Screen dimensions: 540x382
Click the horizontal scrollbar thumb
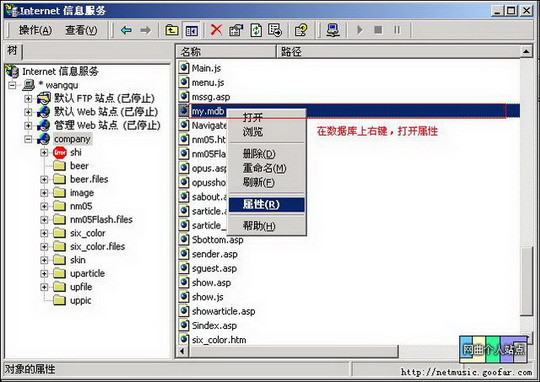[294, 352]
